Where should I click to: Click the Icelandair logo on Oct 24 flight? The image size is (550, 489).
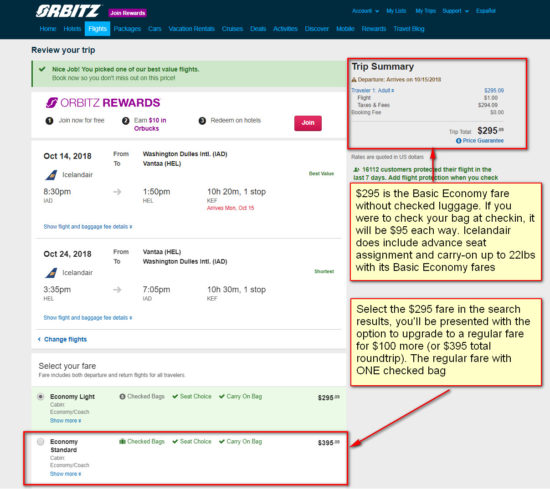click(52, 273)
